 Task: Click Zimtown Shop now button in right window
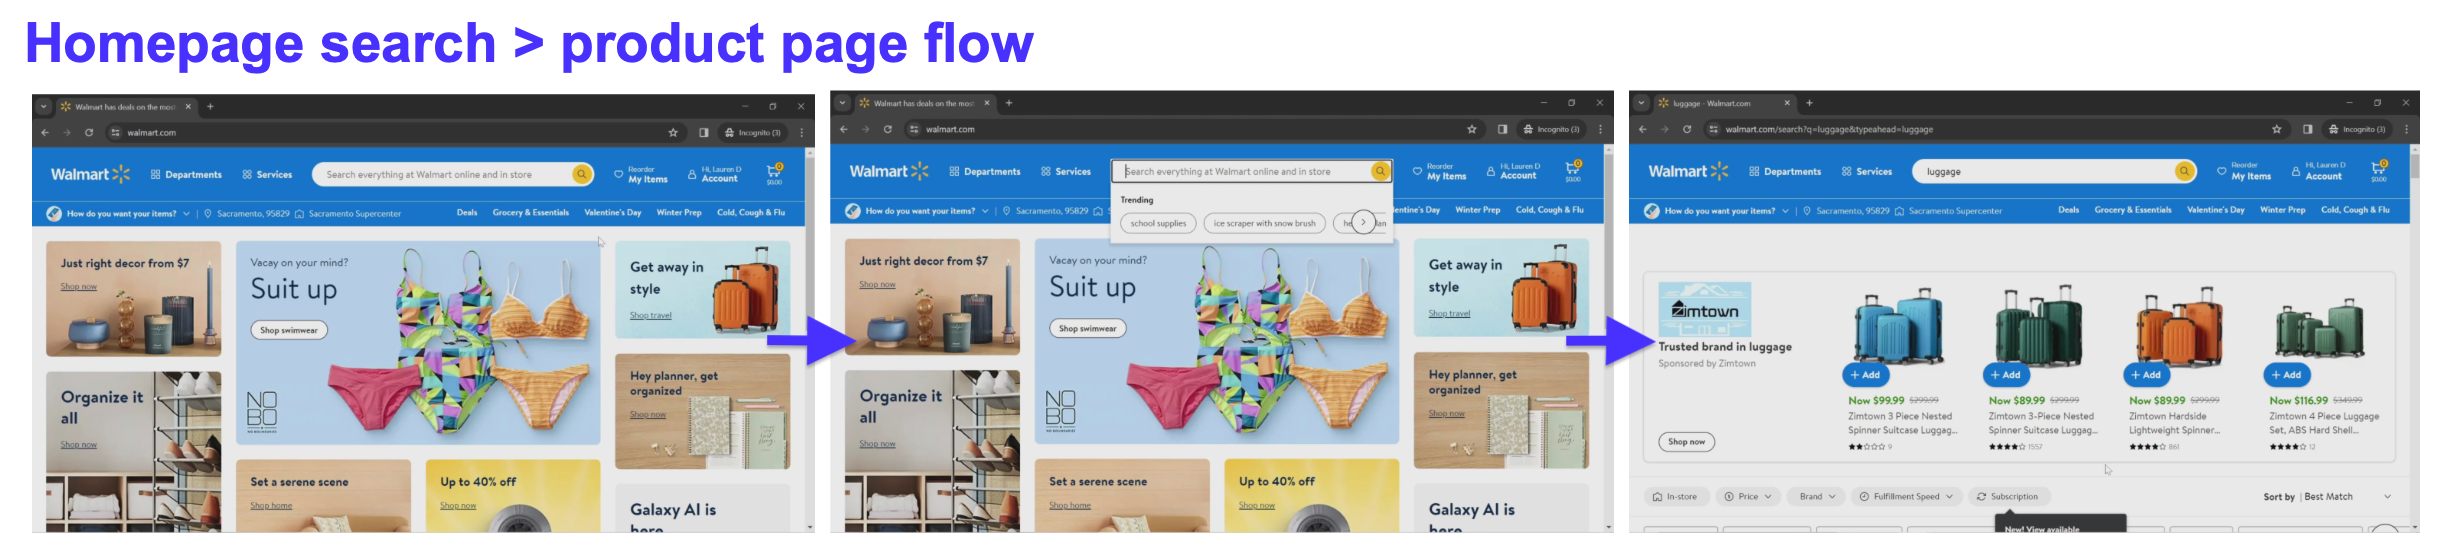(1686, 442)
